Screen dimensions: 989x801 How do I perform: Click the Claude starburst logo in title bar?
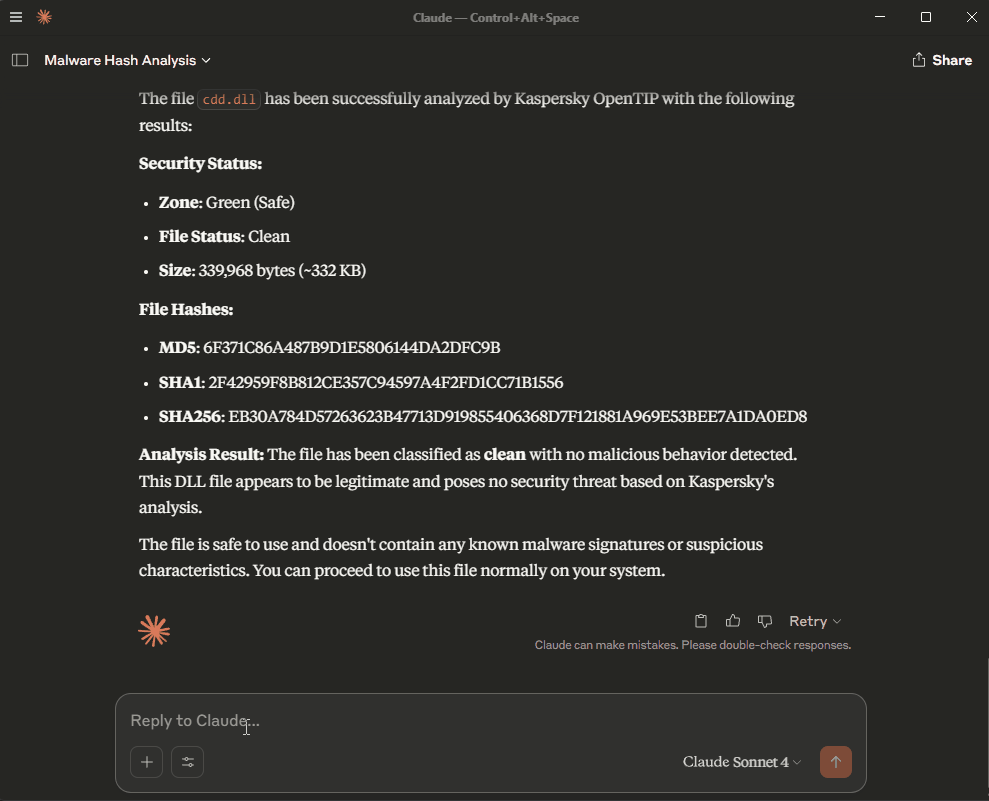click(x=44, y=17)
